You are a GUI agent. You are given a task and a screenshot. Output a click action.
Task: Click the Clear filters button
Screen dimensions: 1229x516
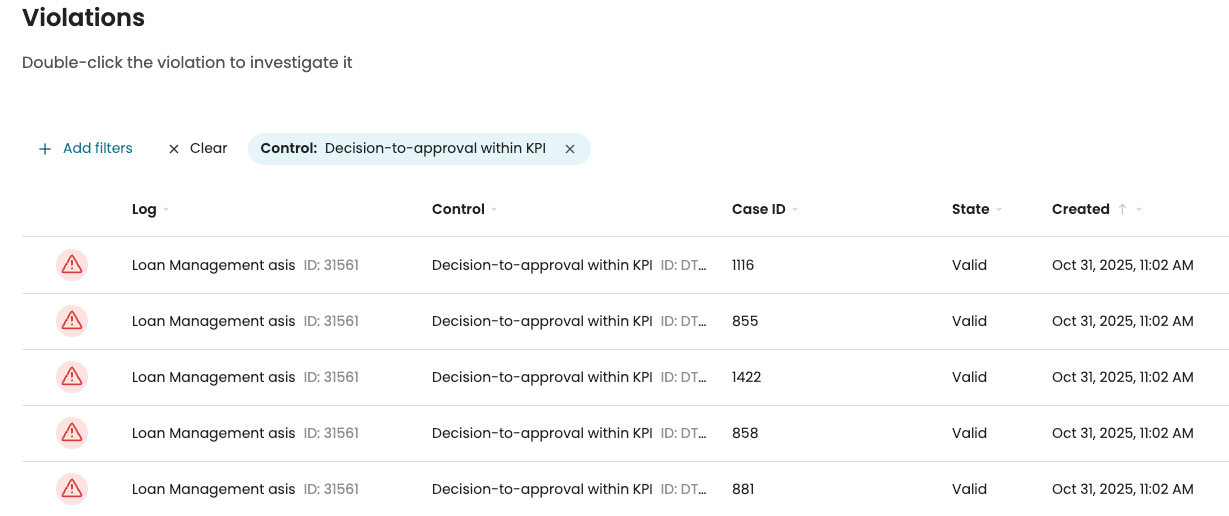pyautogui.click(x=208, y=149)
